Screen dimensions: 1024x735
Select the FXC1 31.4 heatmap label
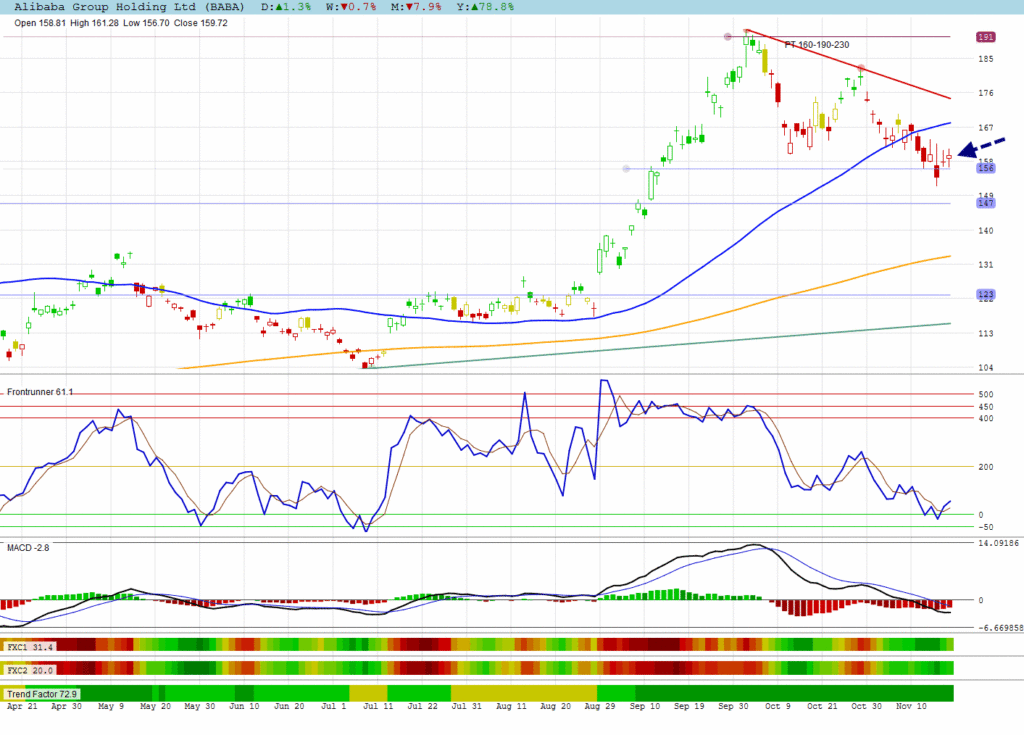(30, 646)
